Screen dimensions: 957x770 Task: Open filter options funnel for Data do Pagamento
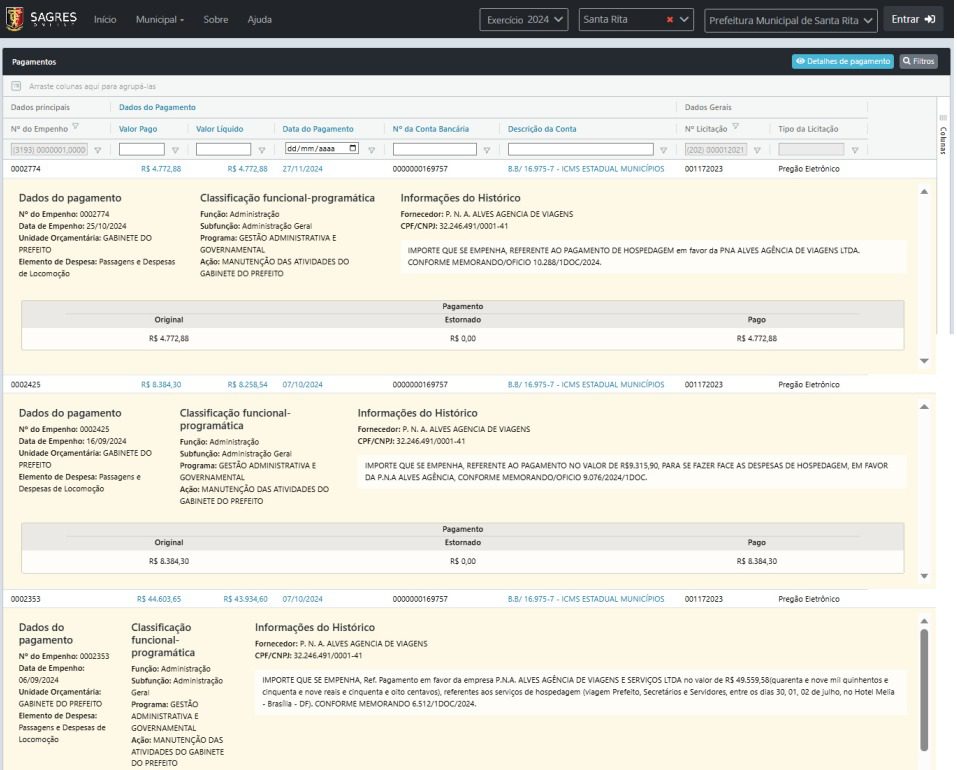pyautogui.click(x=372, y=150)
